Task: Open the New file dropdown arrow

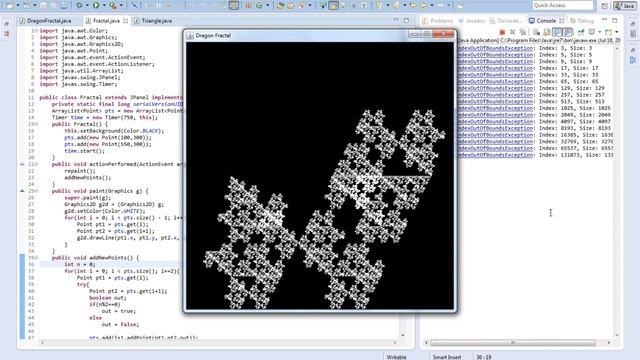Action: (18, 5)
